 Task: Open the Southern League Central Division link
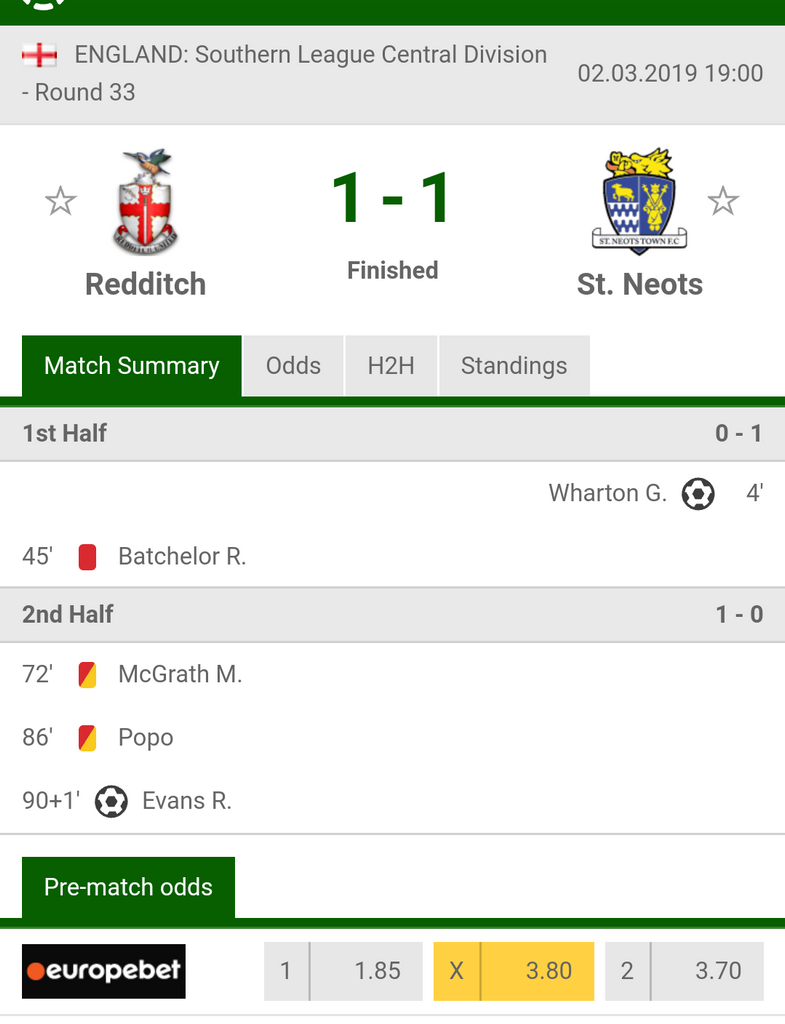310,55
